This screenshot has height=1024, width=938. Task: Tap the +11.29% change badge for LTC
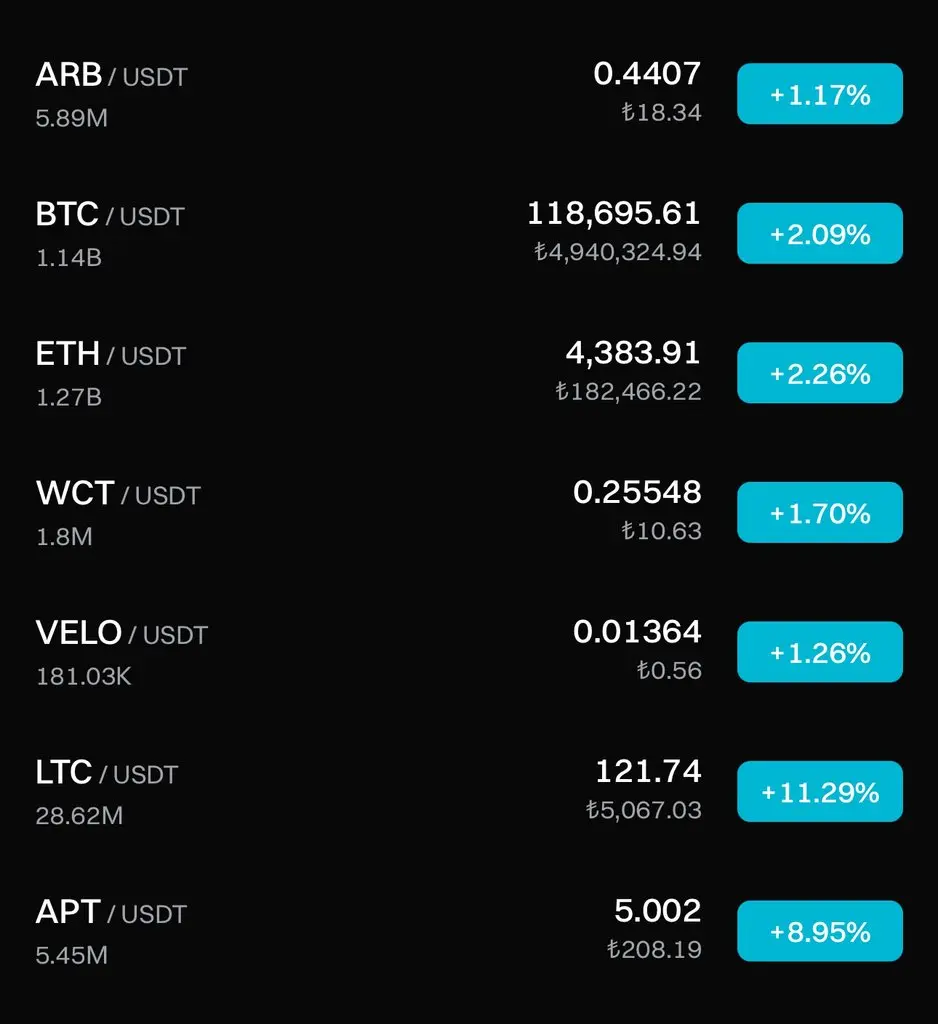tap(820, 792)
